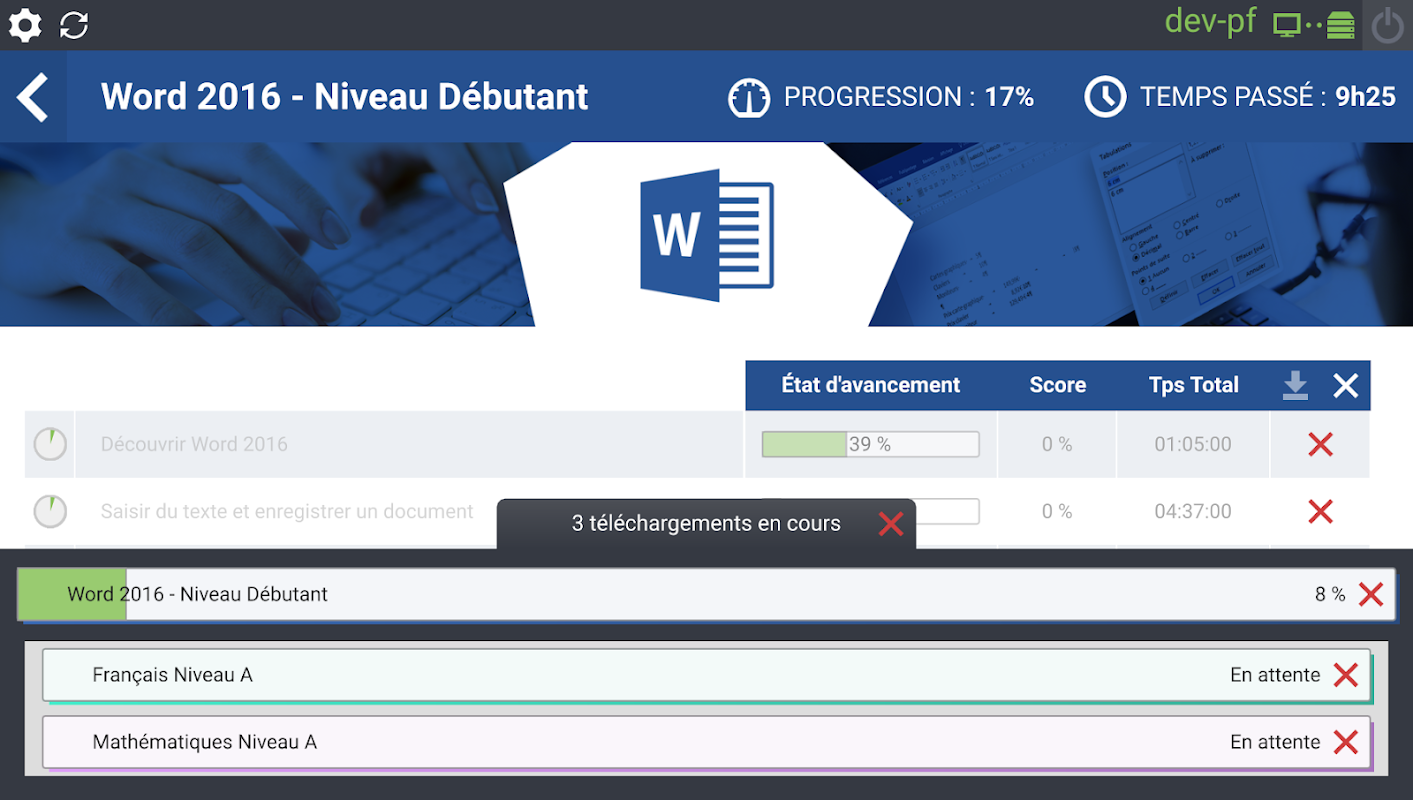1413x800 pixels.
Task: Cancel the Mathématiques Niveau A pending download
Action: coord(1346,742)
